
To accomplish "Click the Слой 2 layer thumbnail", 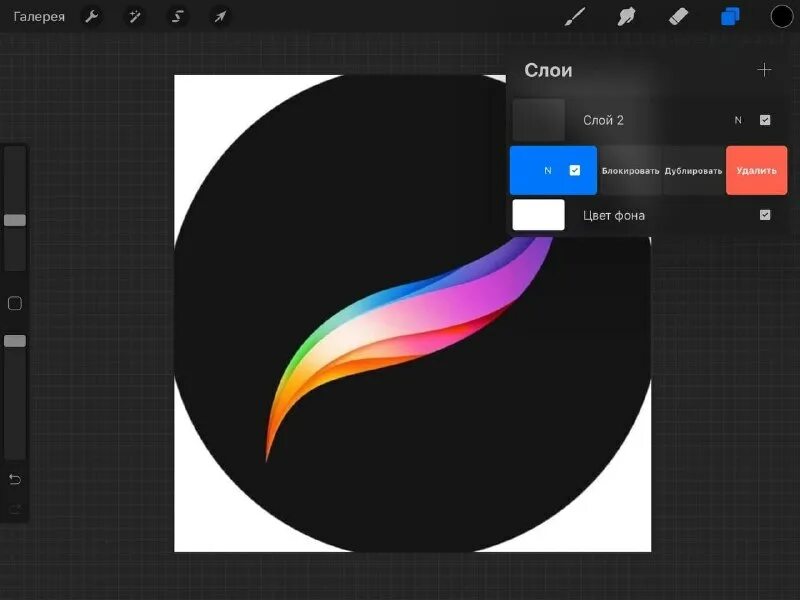I will coord(539,119).
